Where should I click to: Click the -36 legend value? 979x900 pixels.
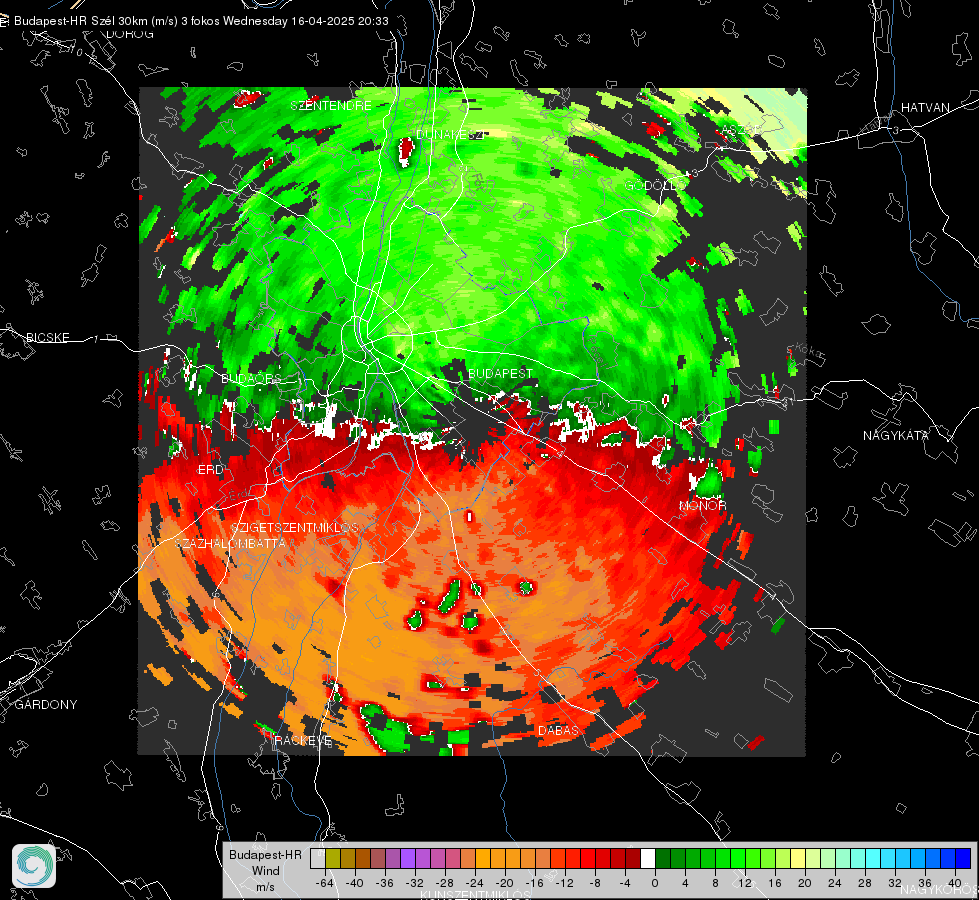[385, 883]
